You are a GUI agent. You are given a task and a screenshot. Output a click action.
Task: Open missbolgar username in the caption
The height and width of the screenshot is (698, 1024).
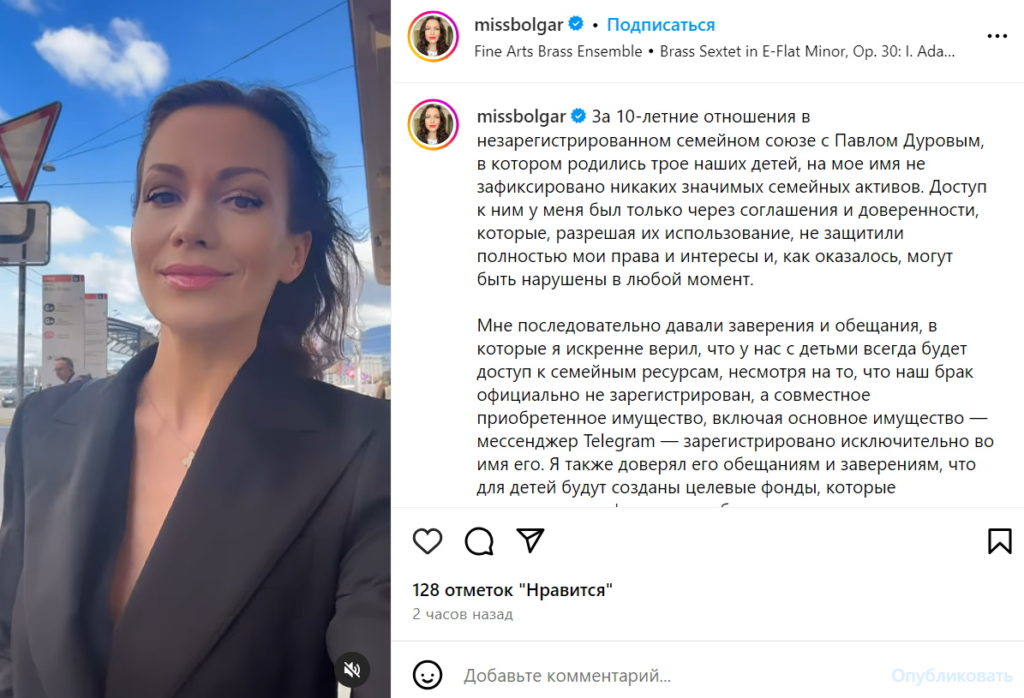(521, 117)
